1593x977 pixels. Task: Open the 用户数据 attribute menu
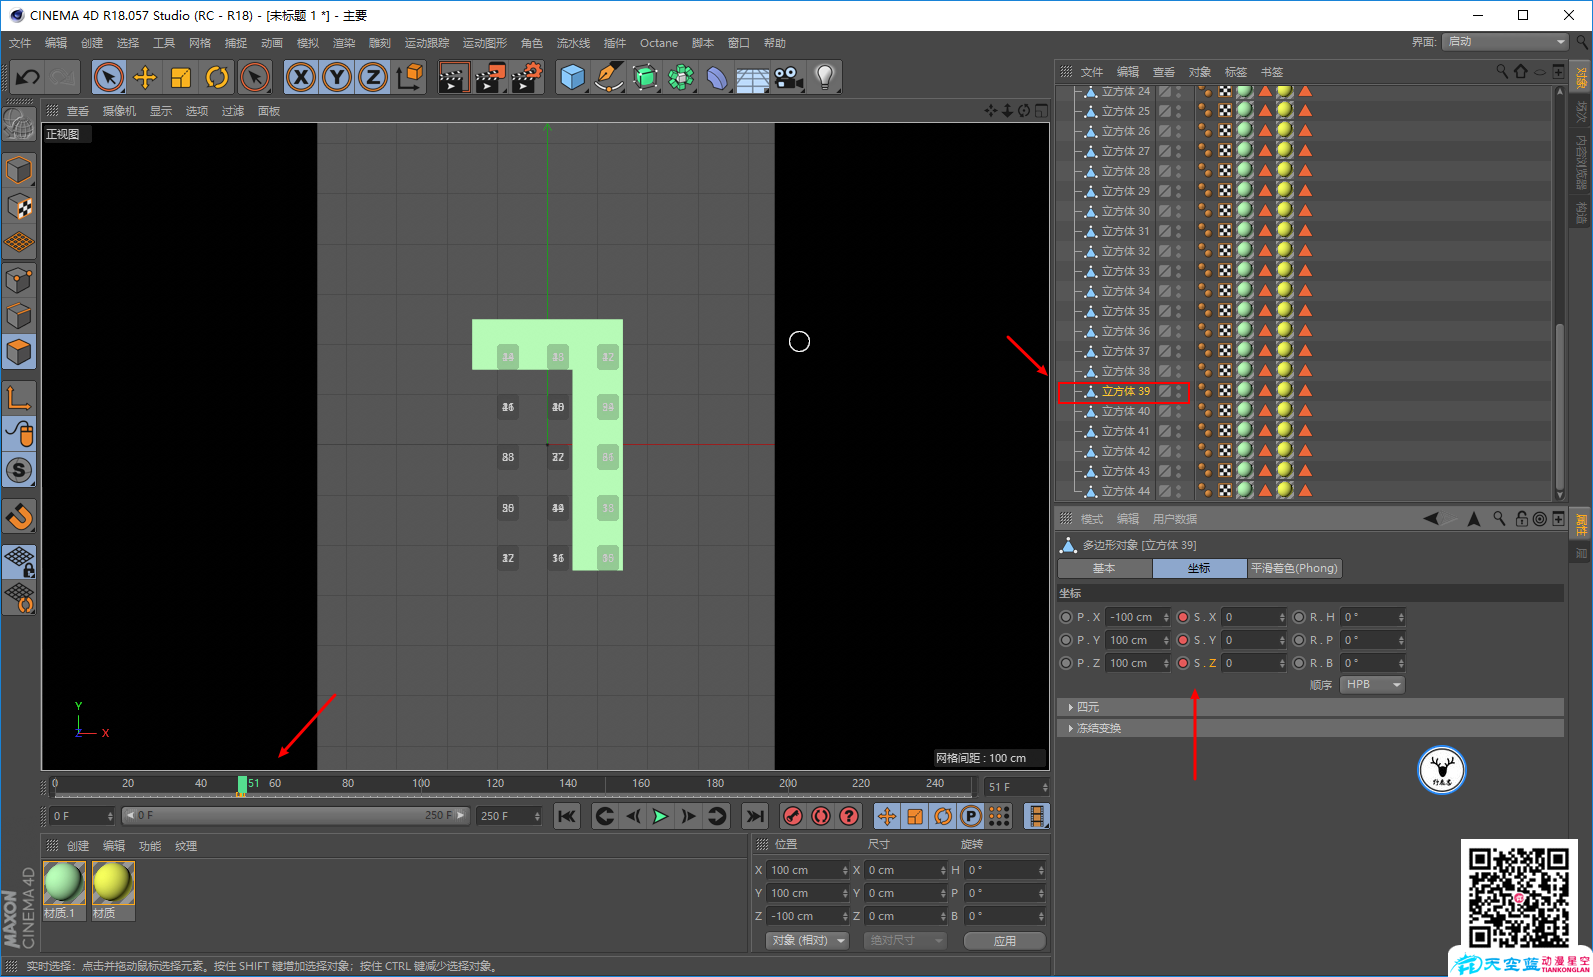coord(1174,519)
